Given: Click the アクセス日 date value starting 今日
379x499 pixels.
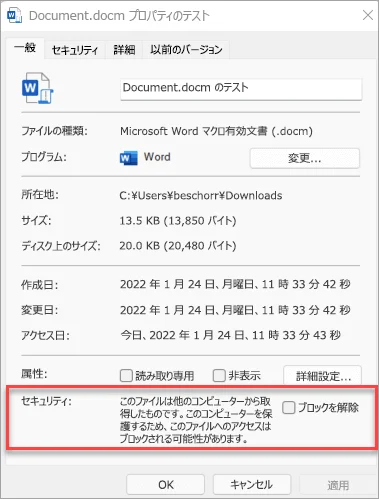Looking at the screenshot, I should [230, 335].
